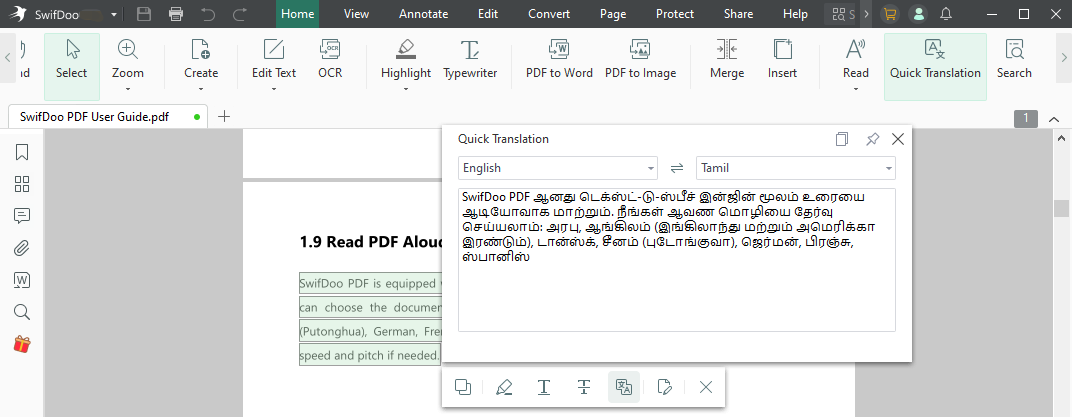Close the Quick Translation panel
Image resolution: width=1072 pixels, height=417 pixels.
click(x=898, y=139)
